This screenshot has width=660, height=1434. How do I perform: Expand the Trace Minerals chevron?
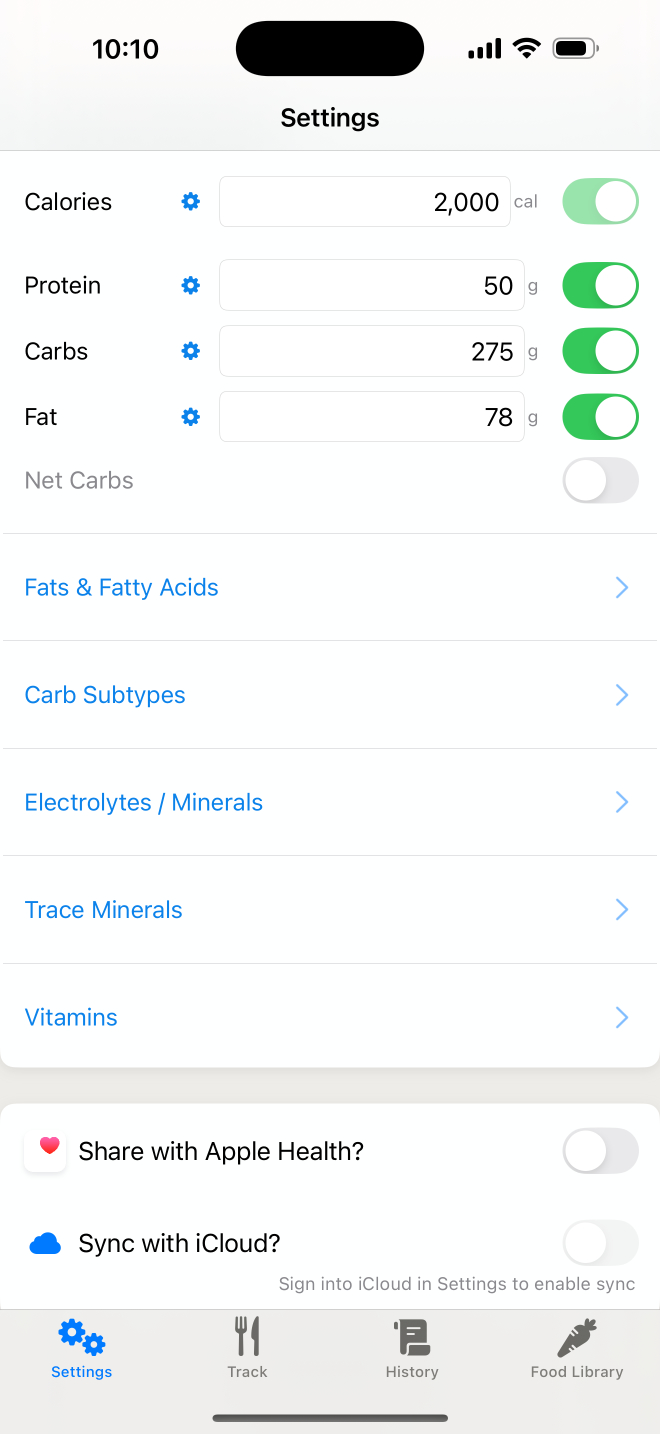[621, 910]
